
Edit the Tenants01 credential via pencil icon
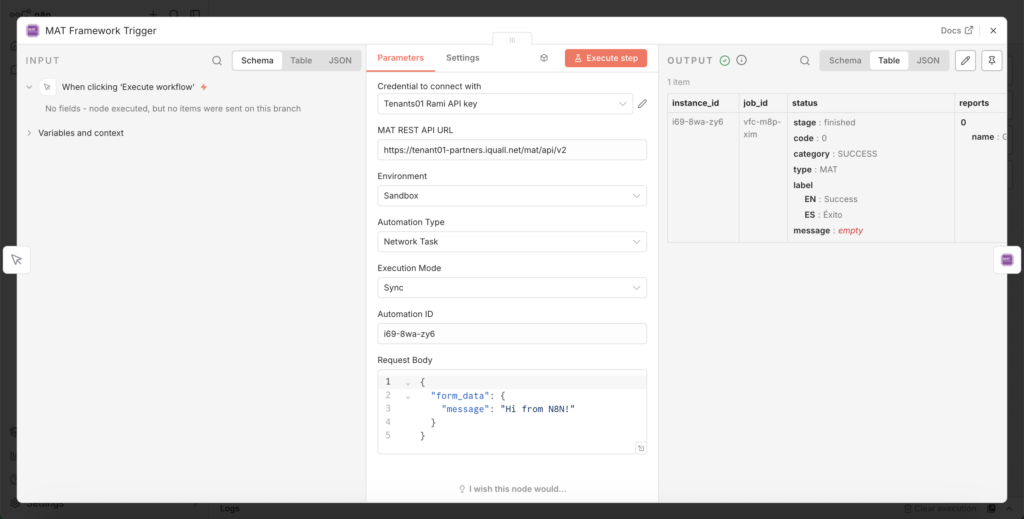click(643, 103)
